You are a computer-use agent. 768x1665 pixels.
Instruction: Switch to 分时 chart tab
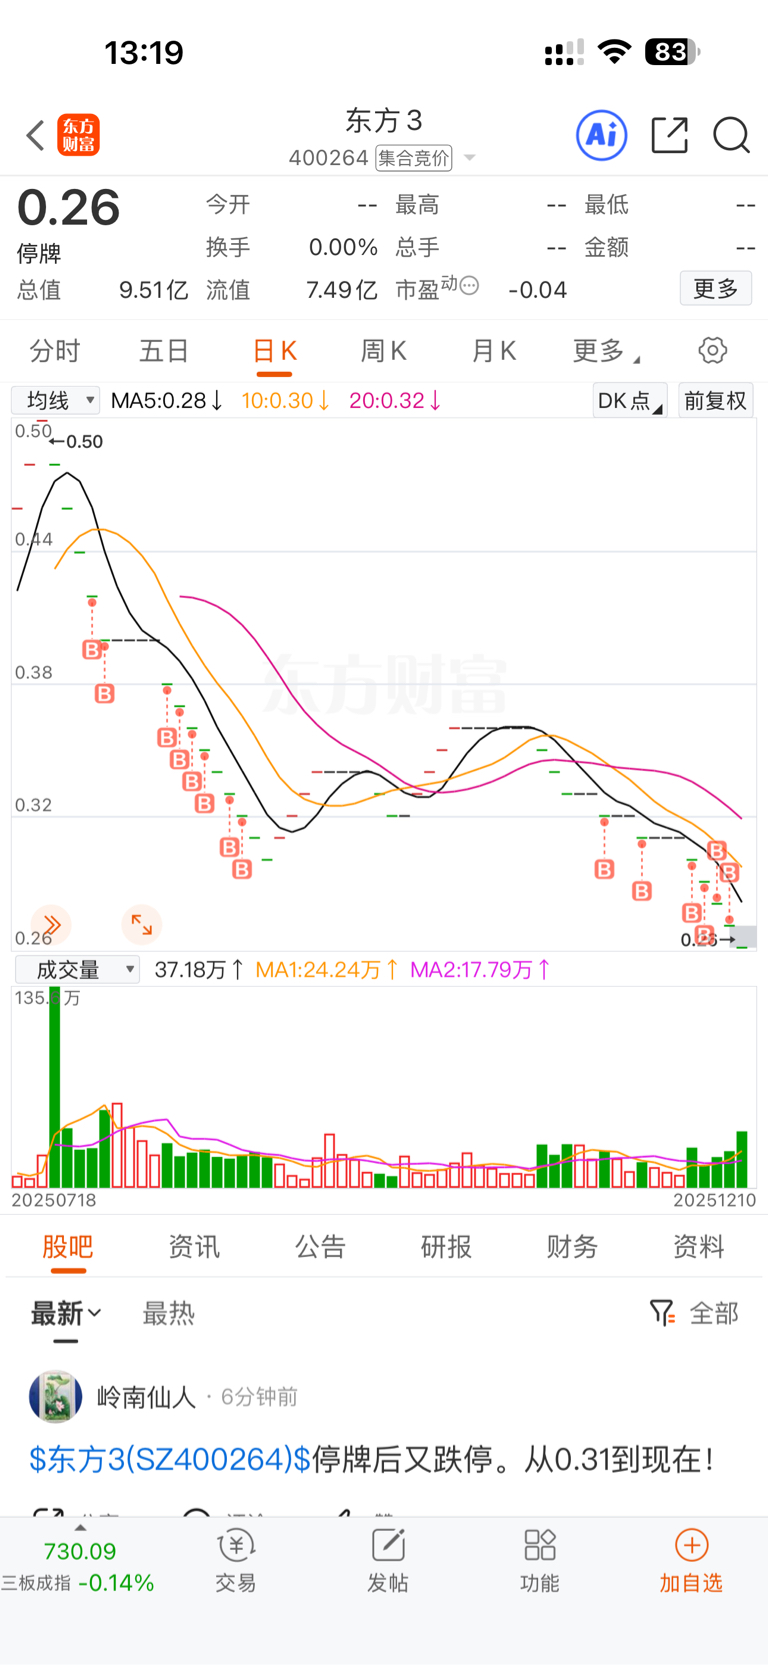click(54, 351)
